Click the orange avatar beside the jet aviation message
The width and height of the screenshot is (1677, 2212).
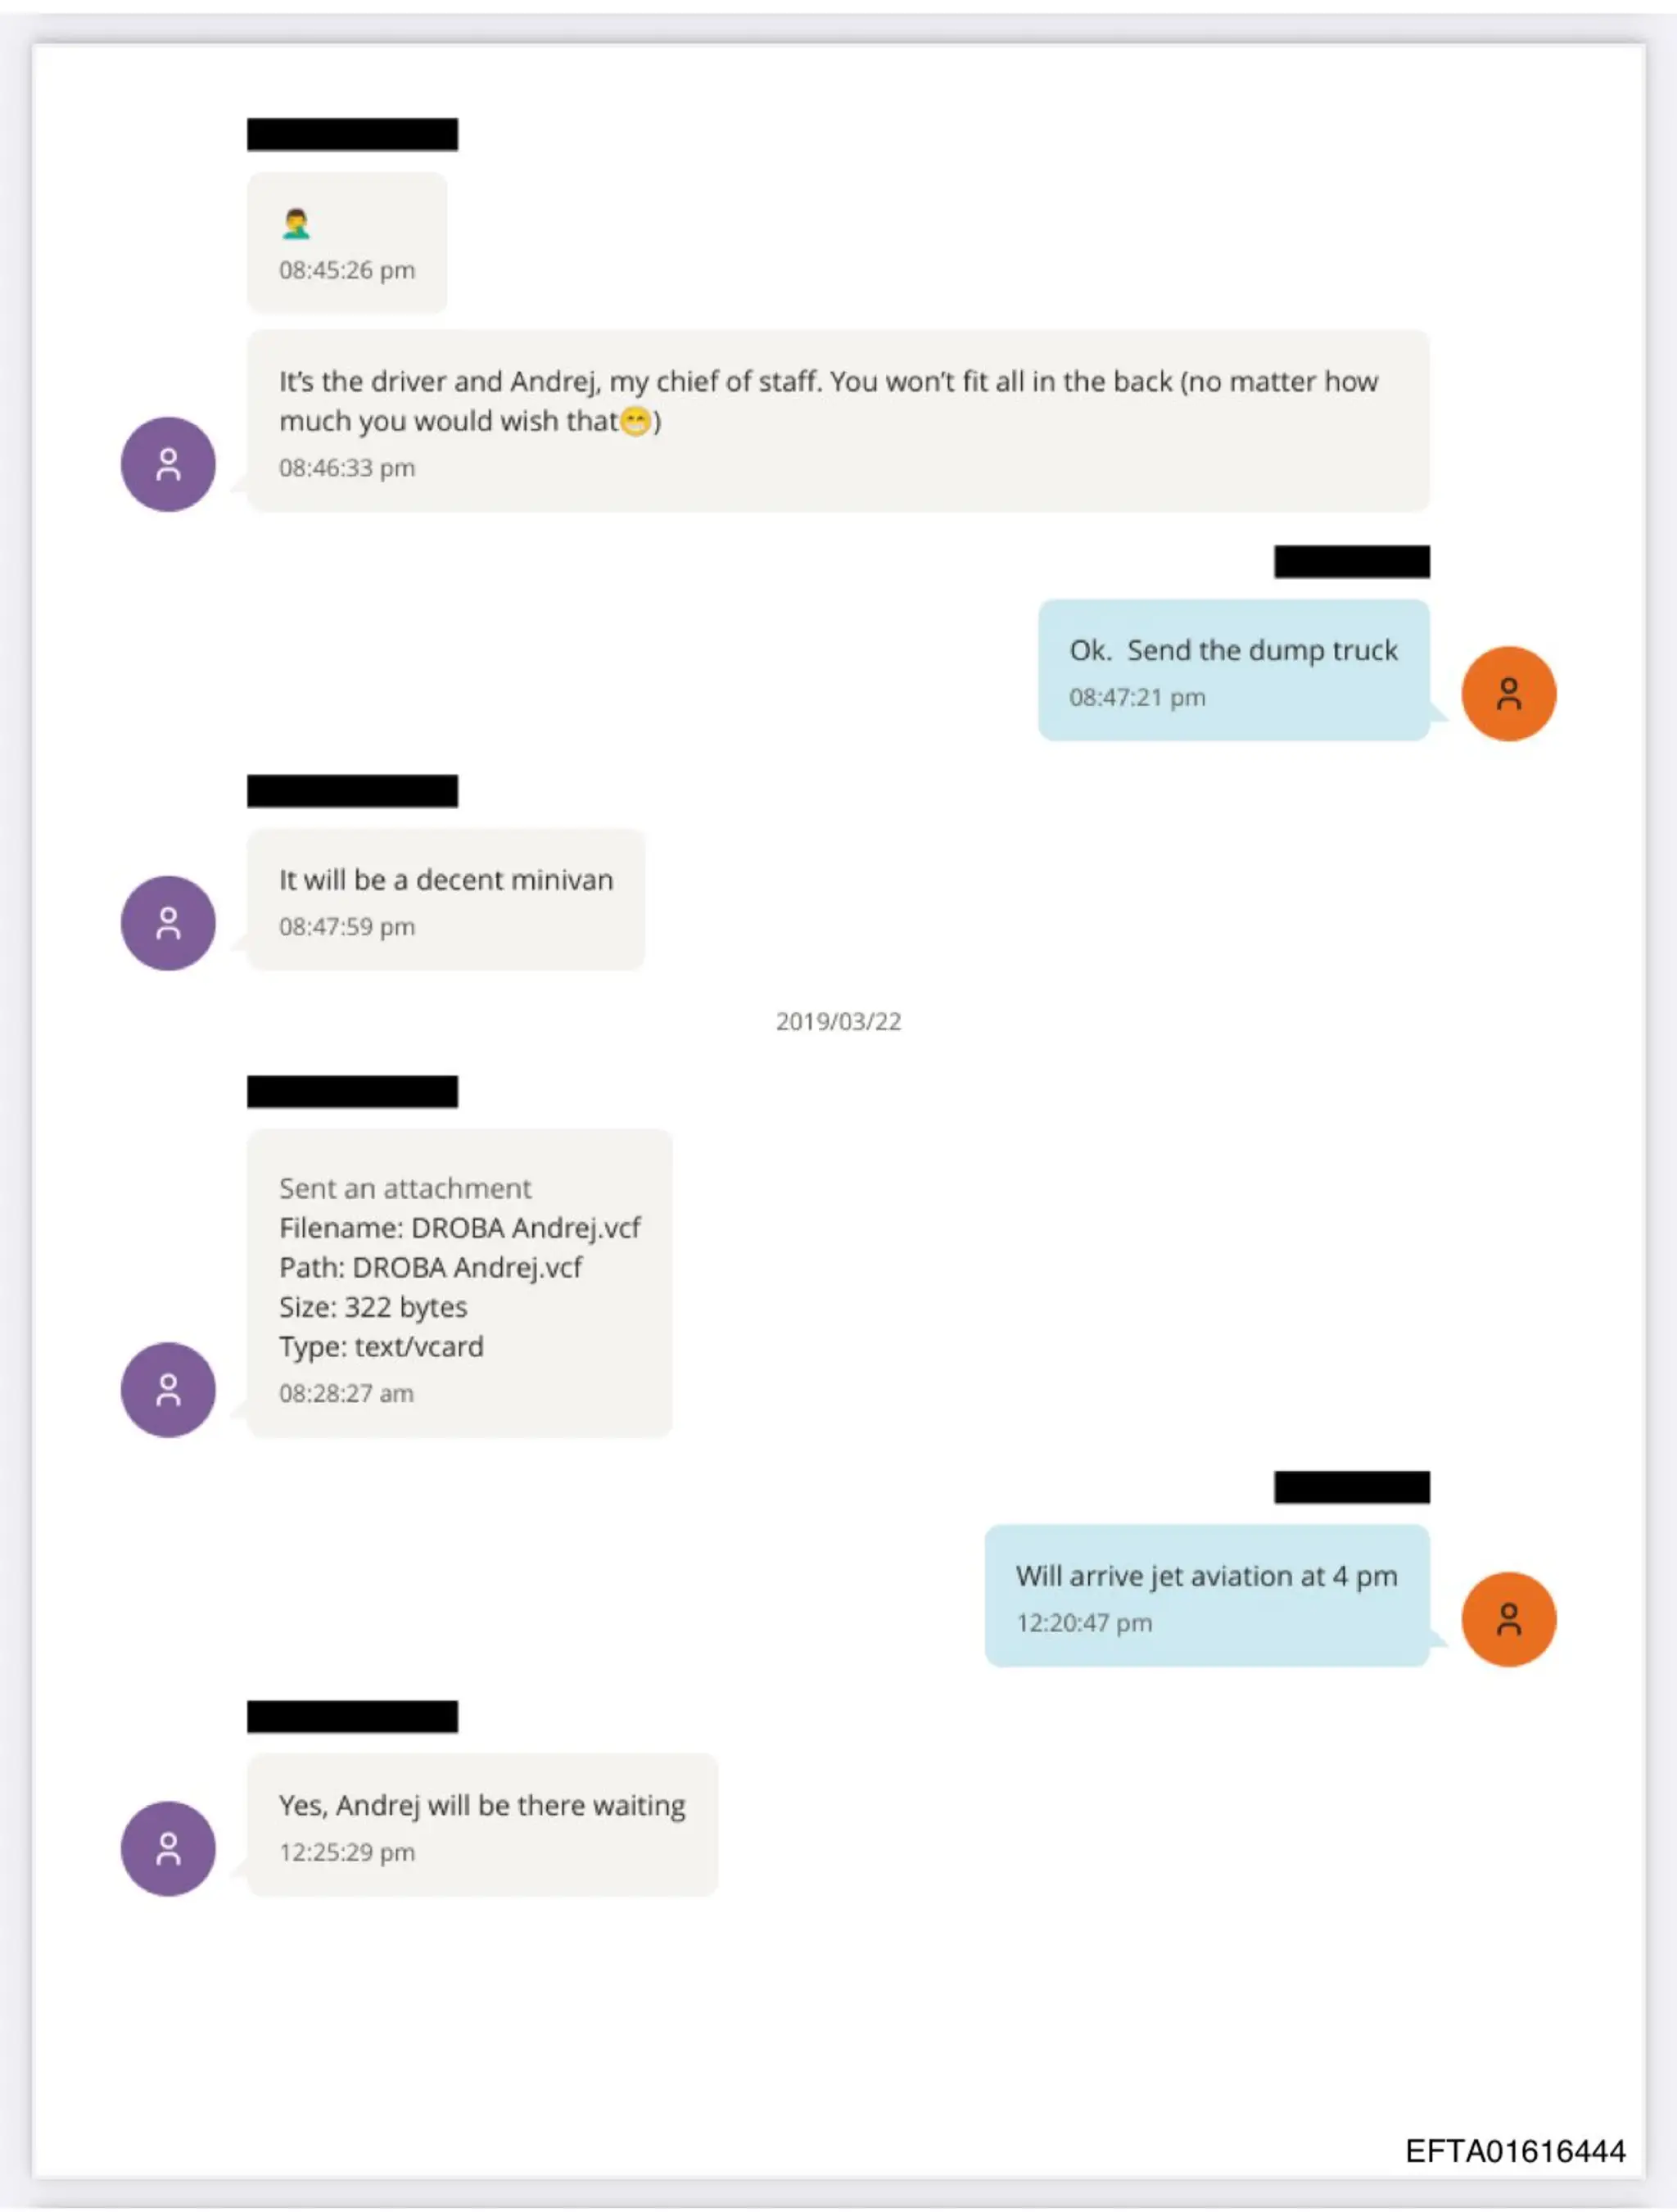[x=1508, y=1619]
